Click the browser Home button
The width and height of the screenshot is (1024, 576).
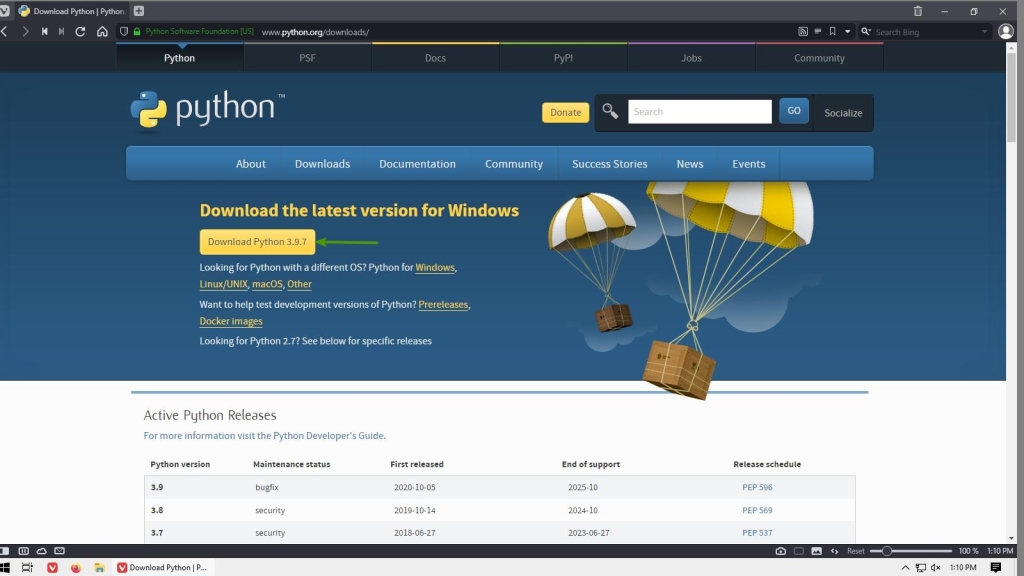point(101,31)
